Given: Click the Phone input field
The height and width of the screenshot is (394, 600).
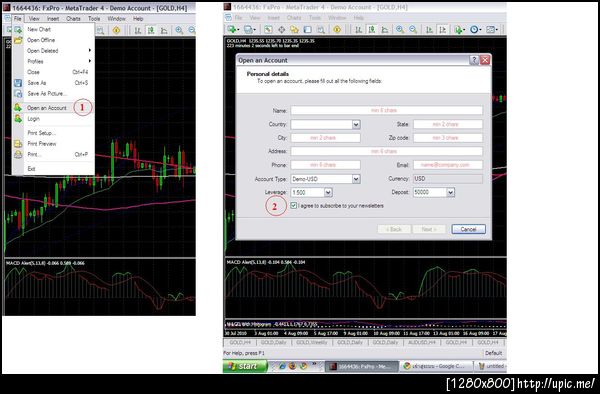Looking at the screenshot, I should 325,165.
